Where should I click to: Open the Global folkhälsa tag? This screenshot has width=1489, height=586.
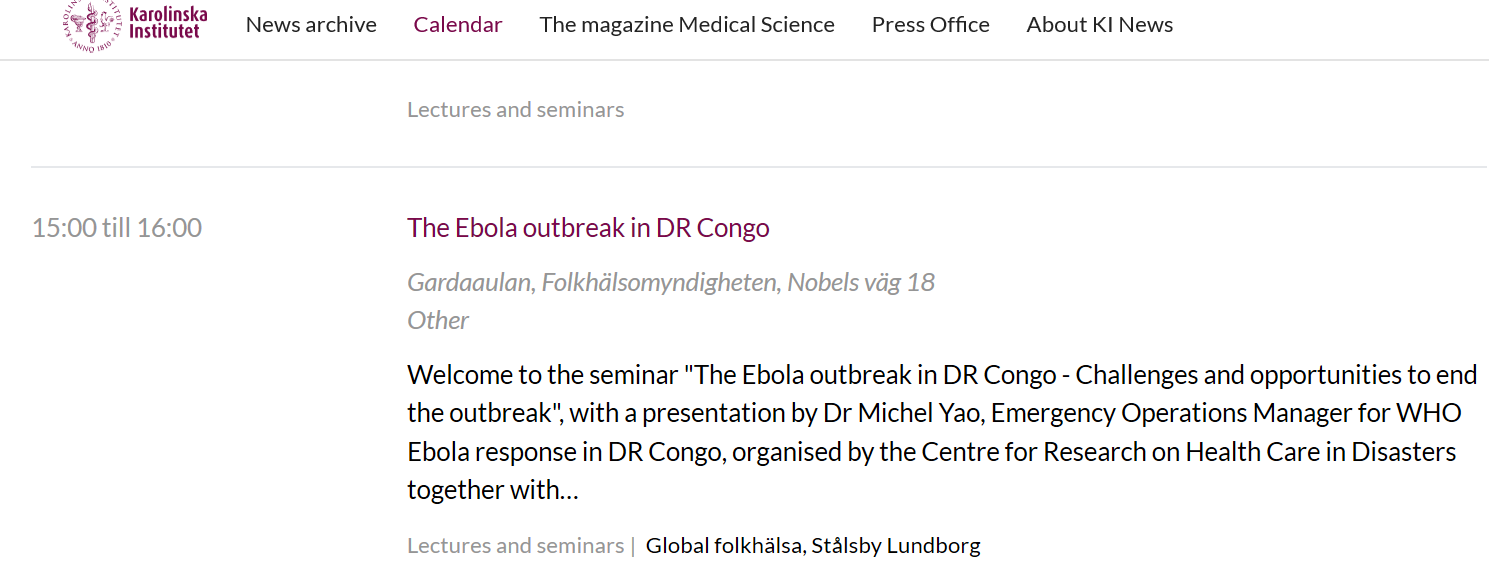(x=724, y=546)
